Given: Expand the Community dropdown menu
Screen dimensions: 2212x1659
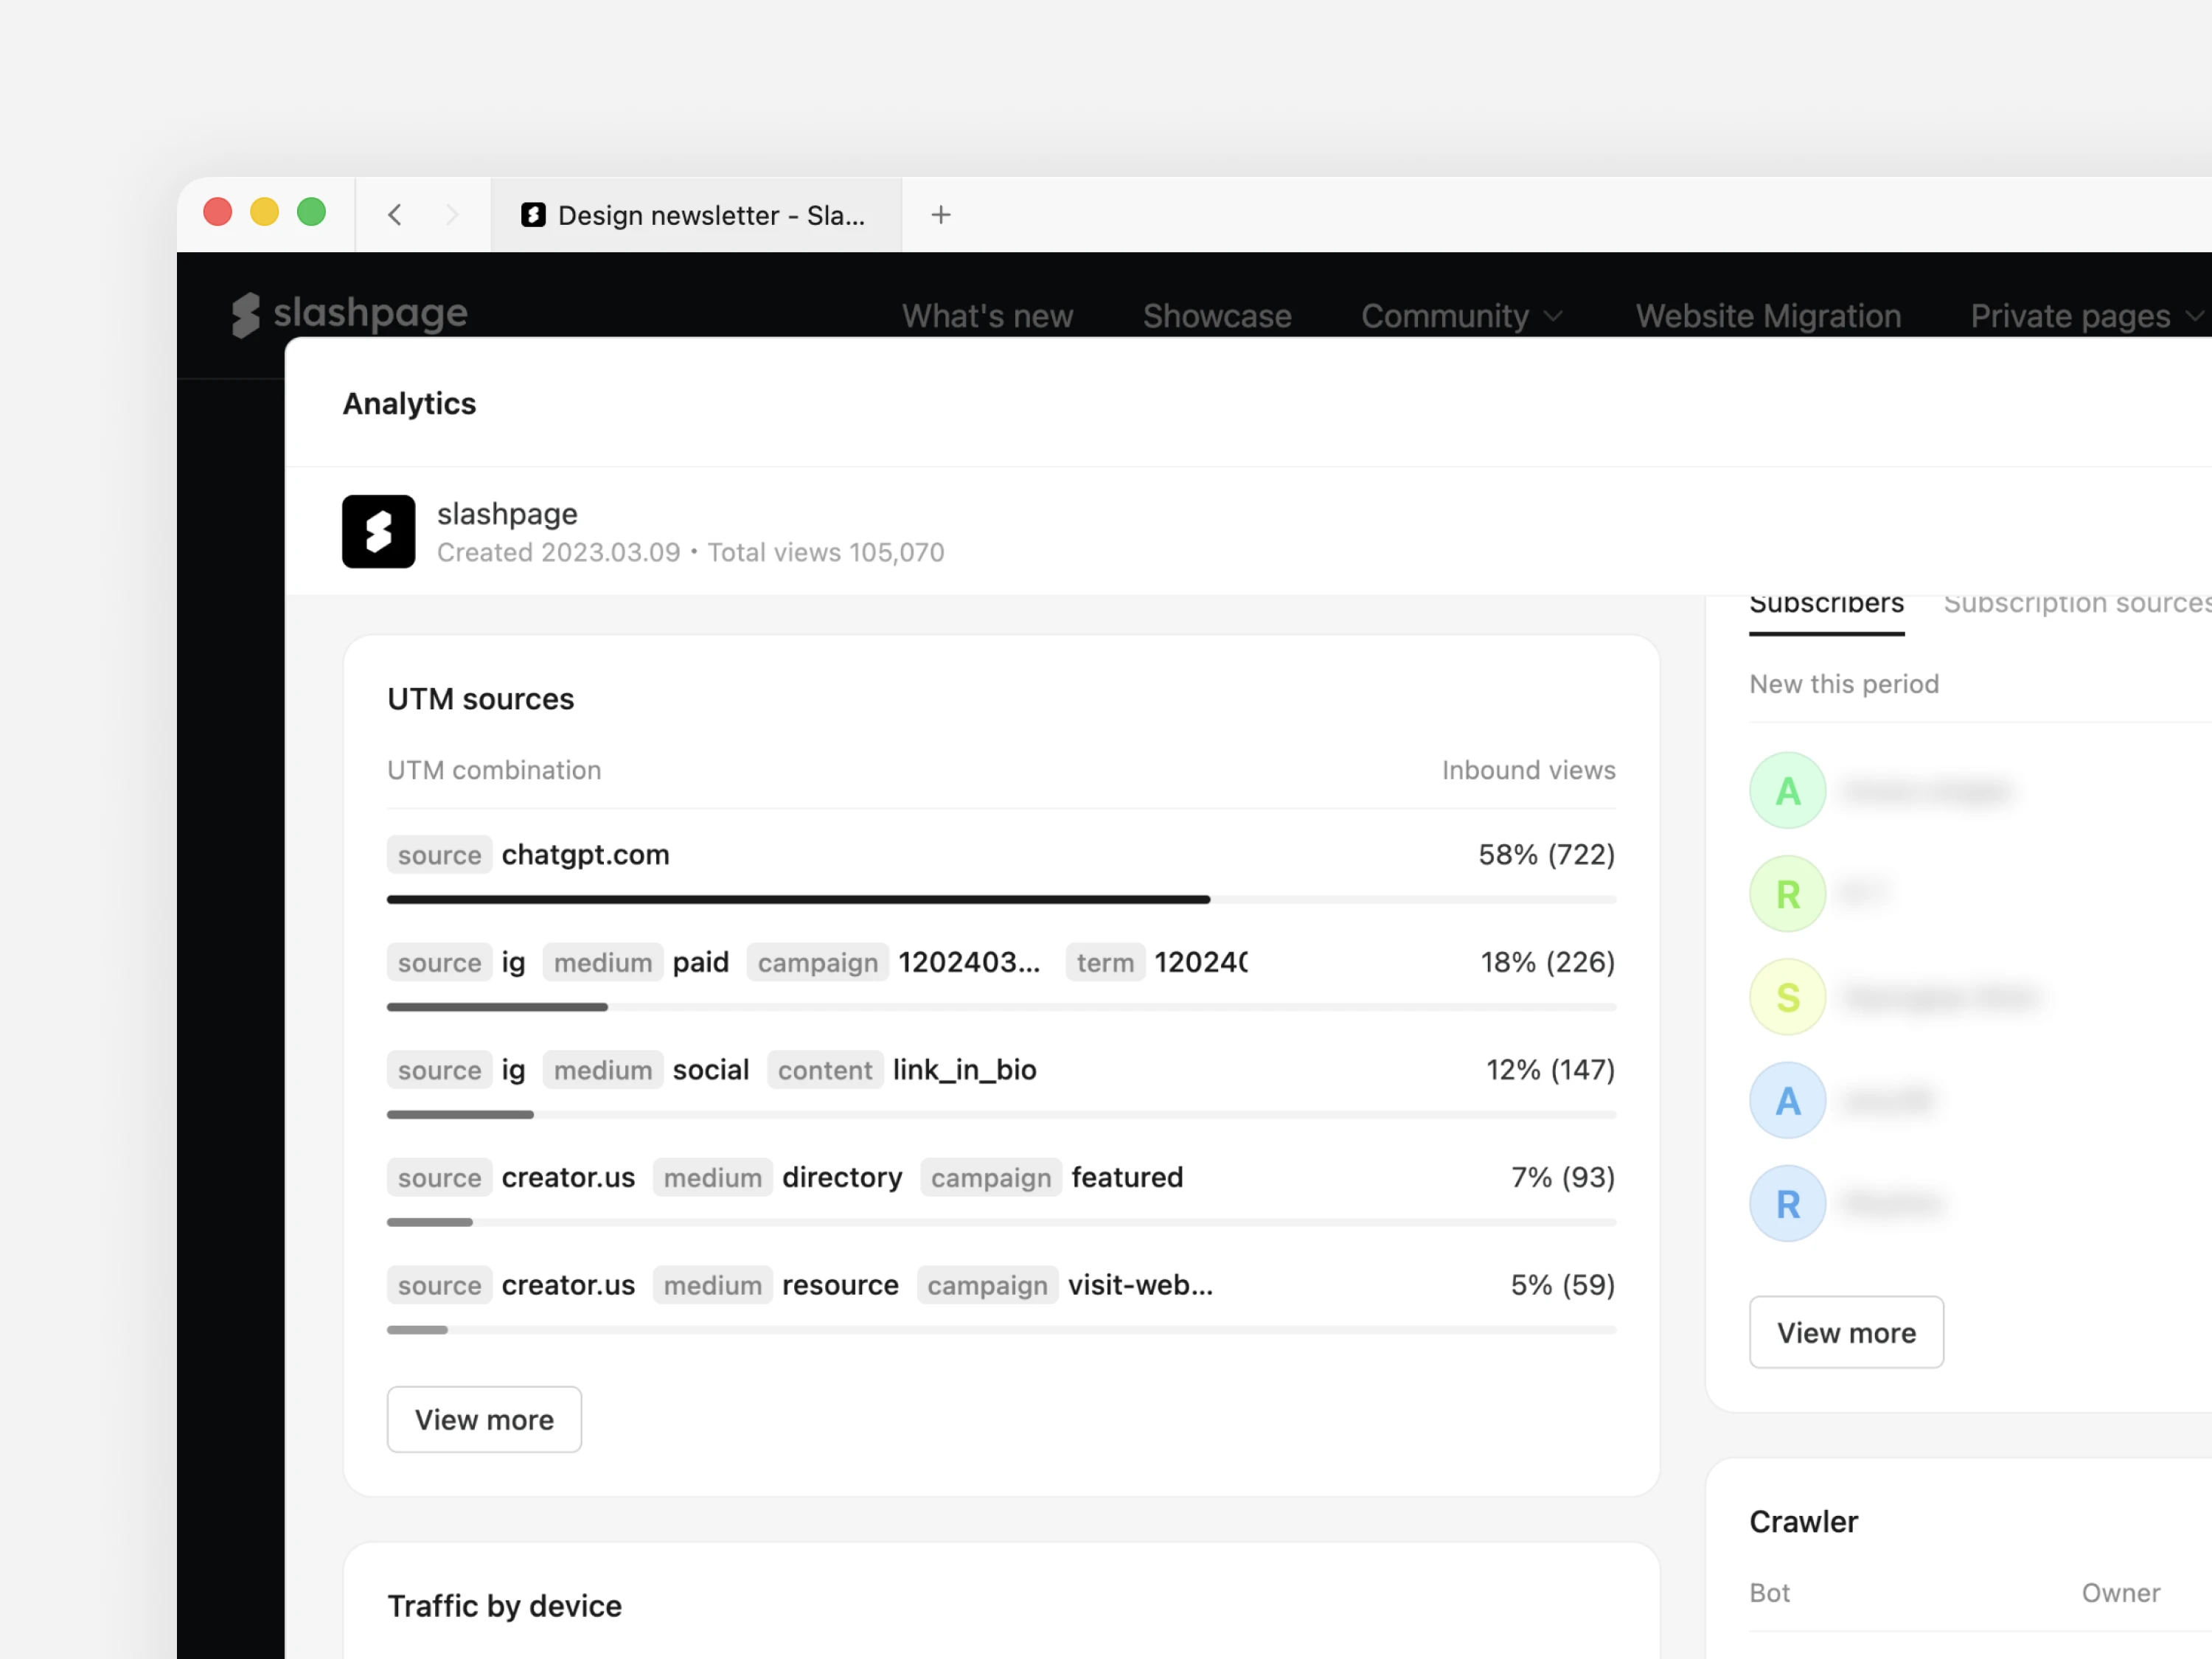Looking at the screenshot, I should 1462,316.
